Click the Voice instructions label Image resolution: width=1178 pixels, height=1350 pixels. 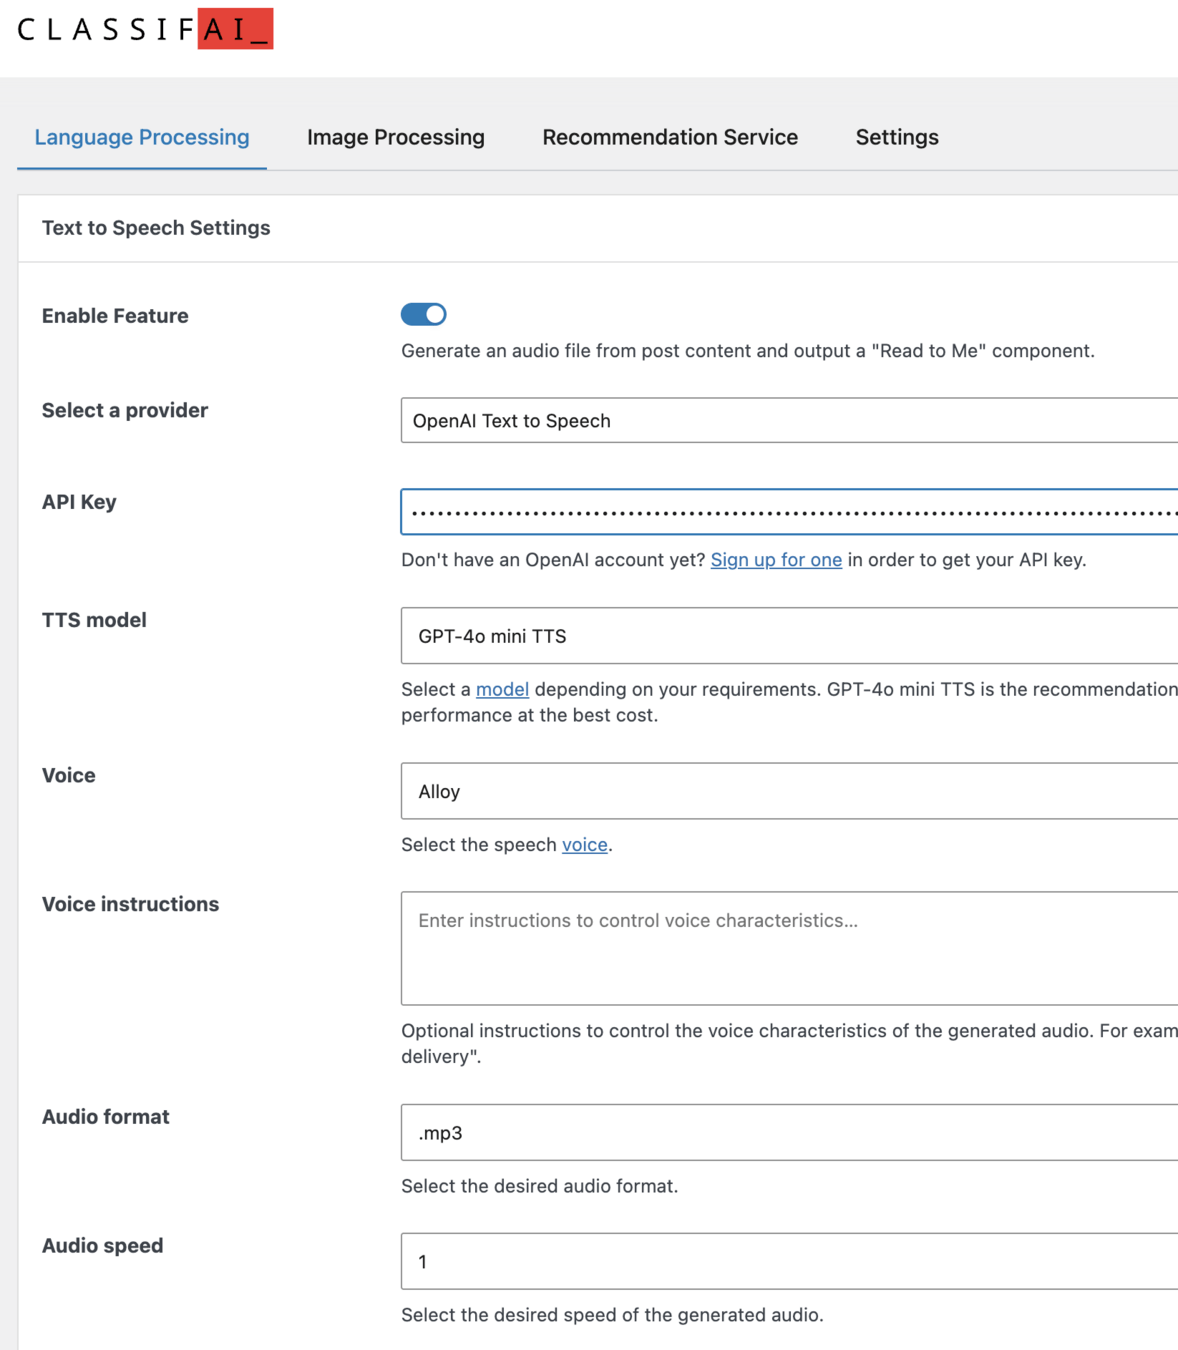[130, 904]
